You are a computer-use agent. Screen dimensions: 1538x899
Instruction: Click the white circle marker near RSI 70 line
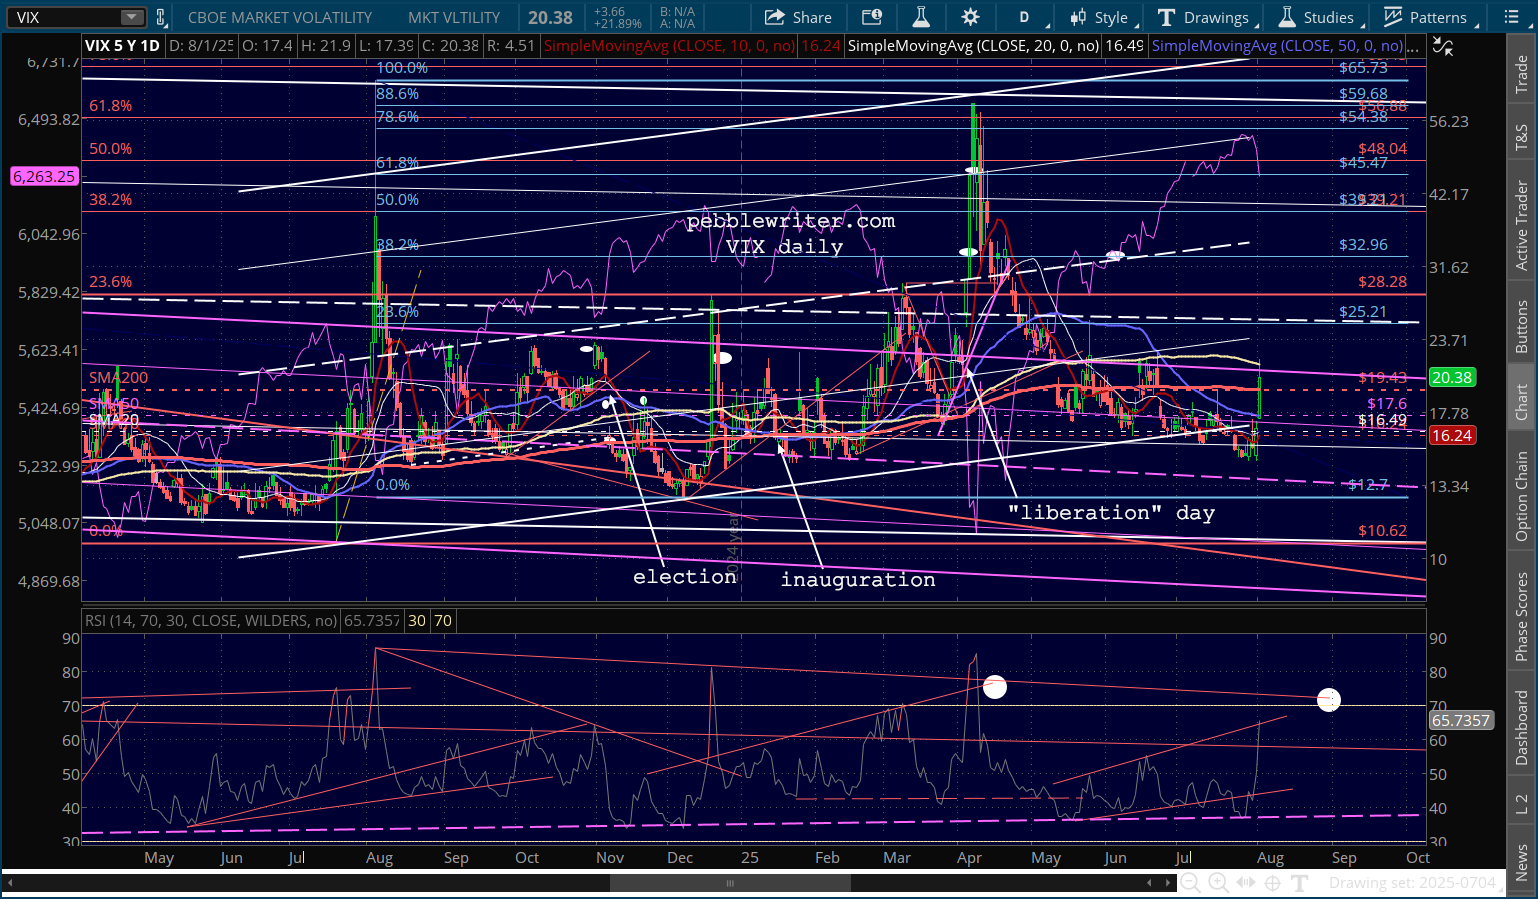coord(1328,700)
